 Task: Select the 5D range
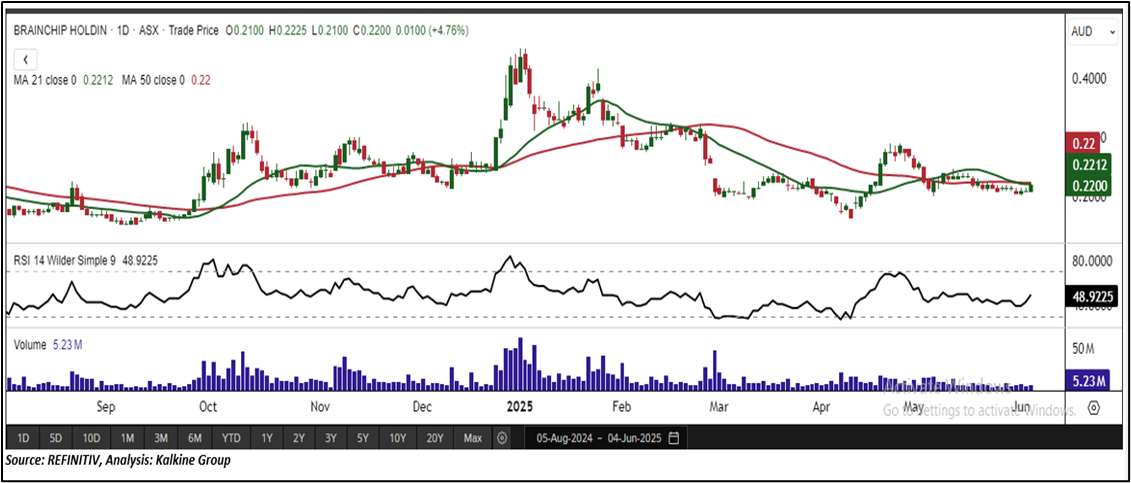(x=56, y=438)
